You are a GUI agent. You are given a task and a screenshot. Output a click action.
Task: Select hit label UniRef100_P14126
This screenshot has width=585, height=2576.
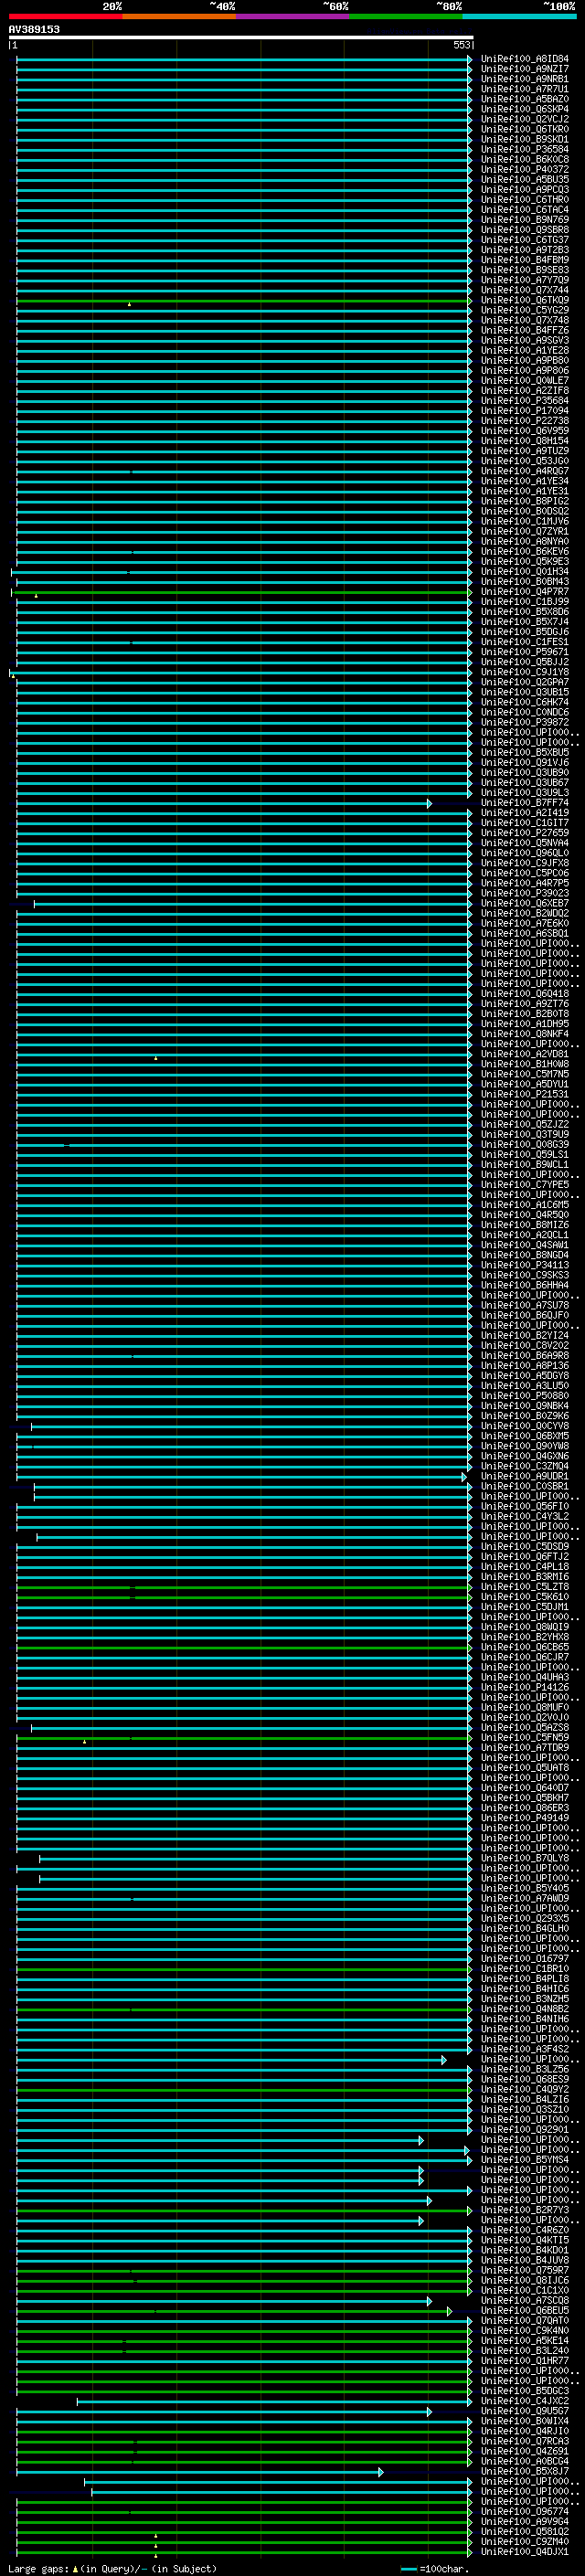525,1687
